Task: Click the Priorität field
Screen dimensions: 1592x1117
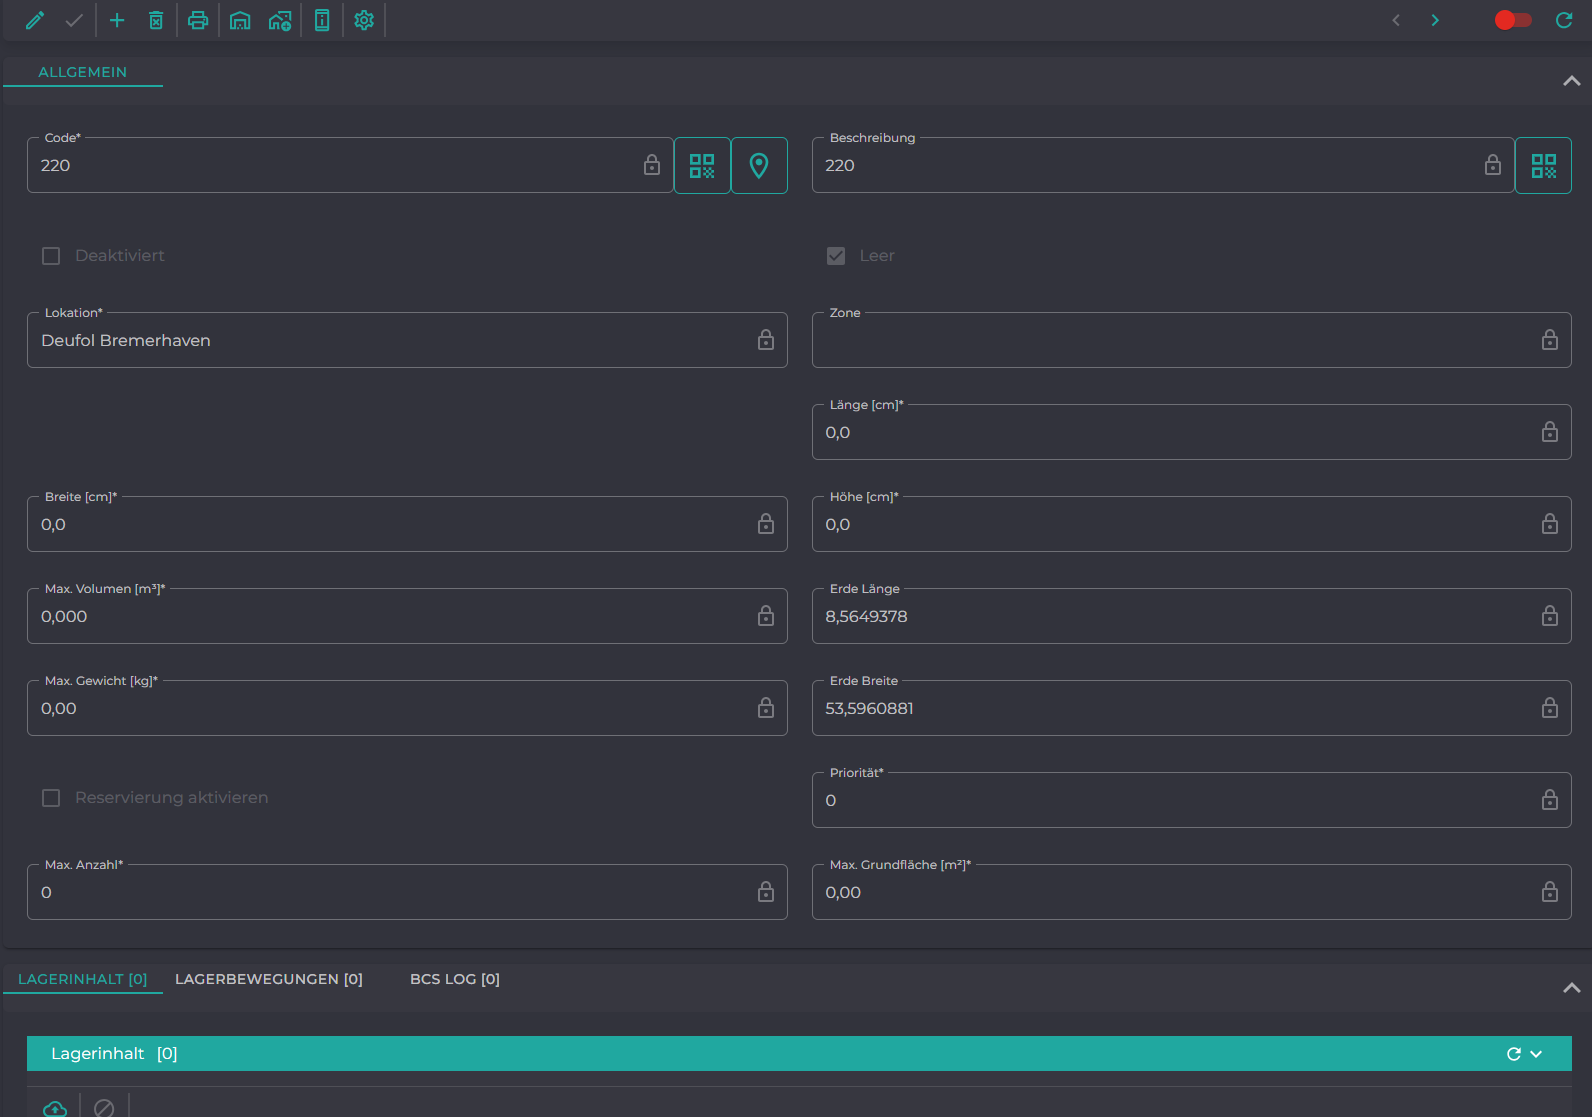Action: tap(1191, 800)
